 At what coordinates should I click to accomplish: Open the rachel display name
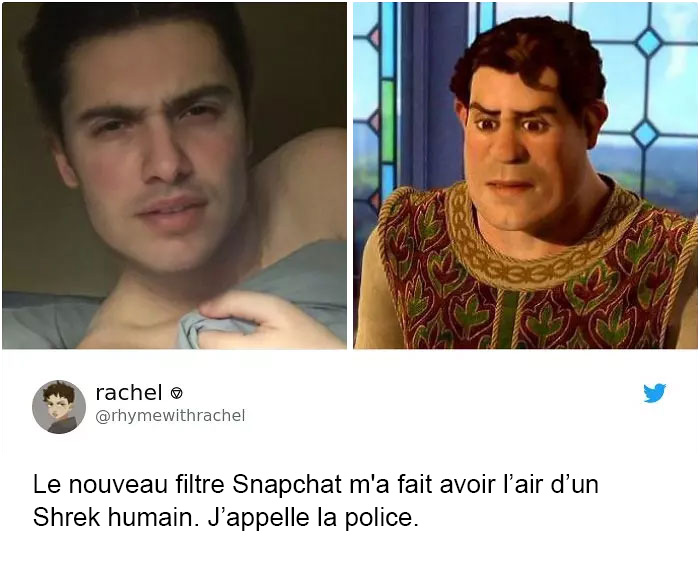click(129, 392)
